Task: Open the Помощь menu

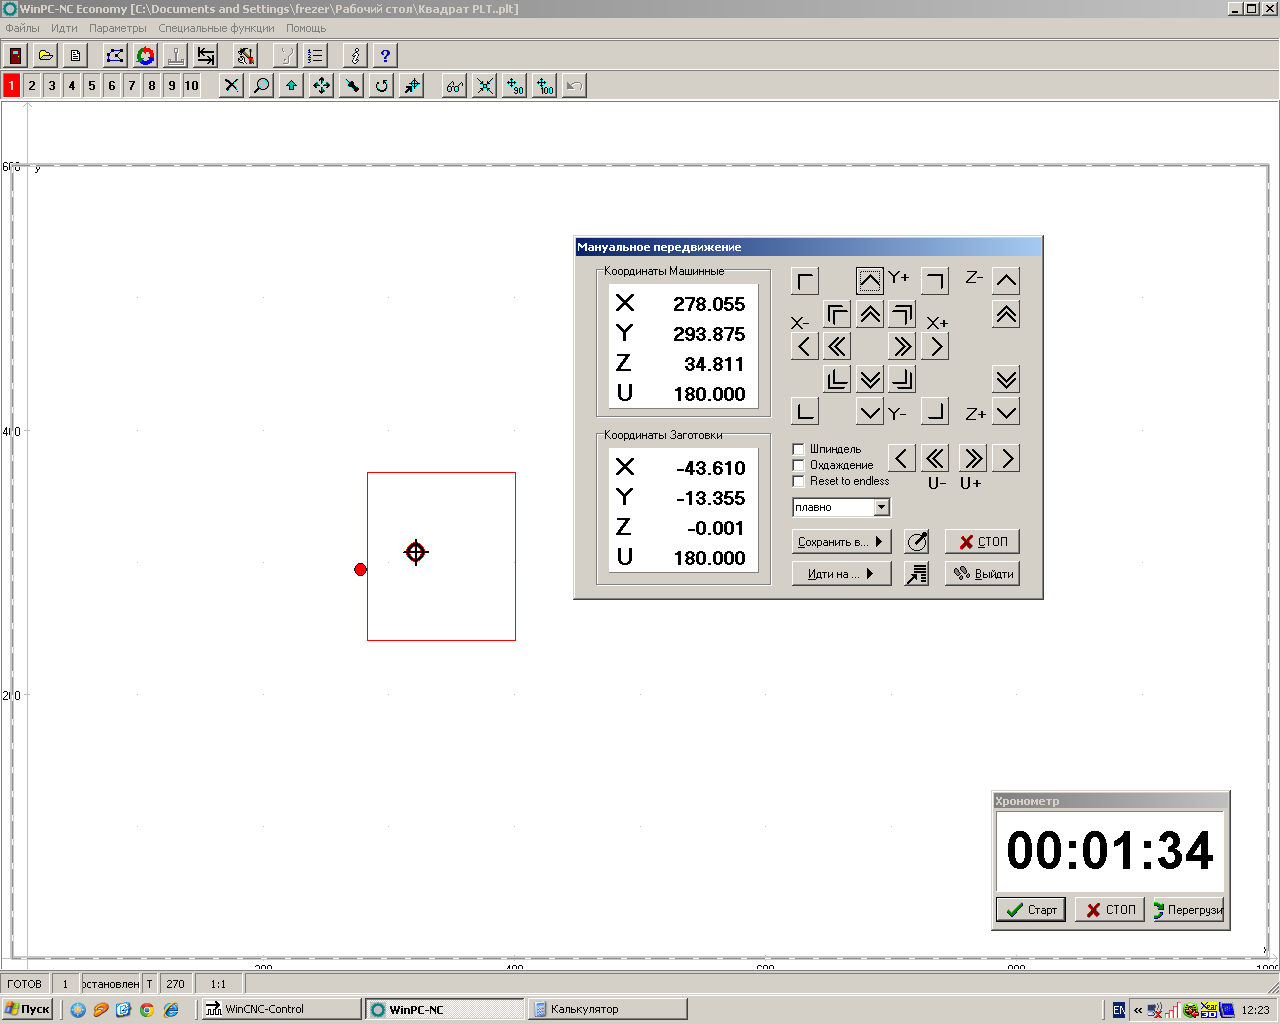Action: tap(306, 28)
